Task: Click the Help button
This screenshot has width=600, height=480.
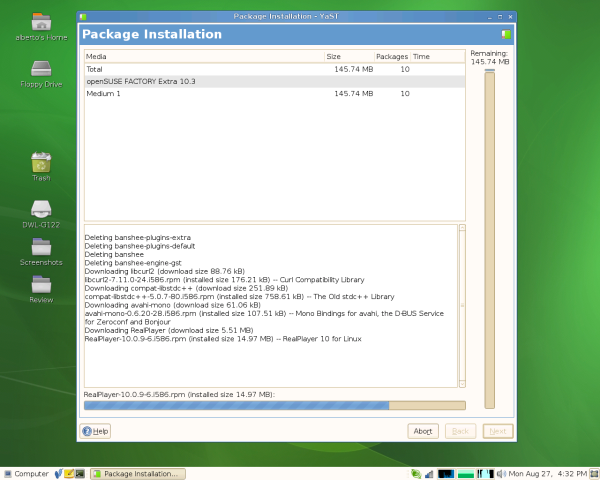Action: (x=95, y=431)
